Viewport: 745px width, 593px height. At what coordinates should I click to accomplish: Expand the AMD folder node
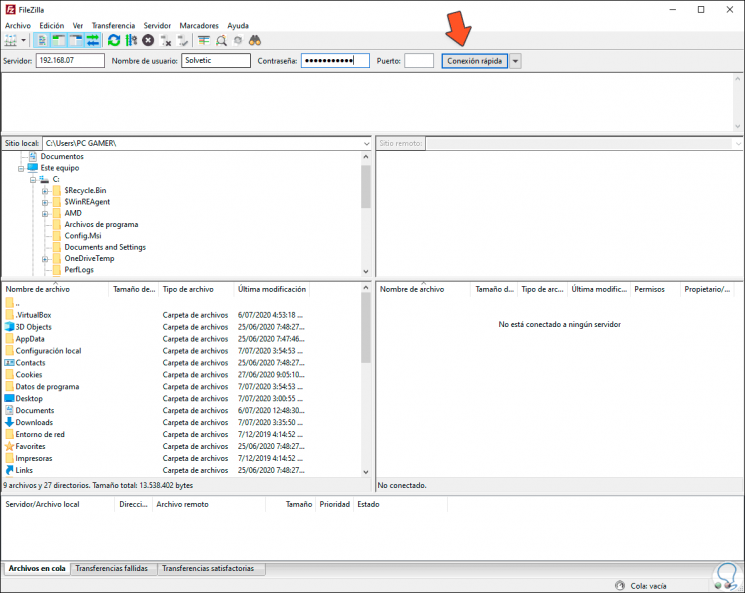[x=45, y=214]
